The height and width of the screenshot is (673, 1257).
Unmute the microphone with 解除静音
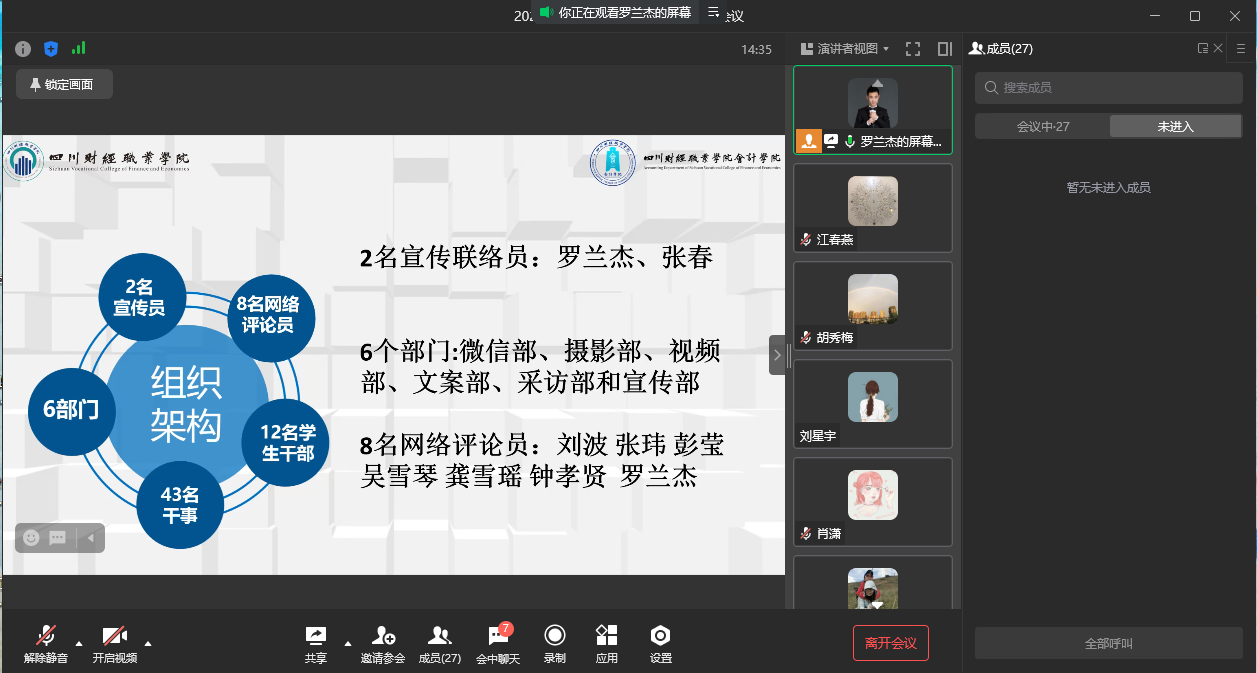pyautogui.click(x=46, y=644)
